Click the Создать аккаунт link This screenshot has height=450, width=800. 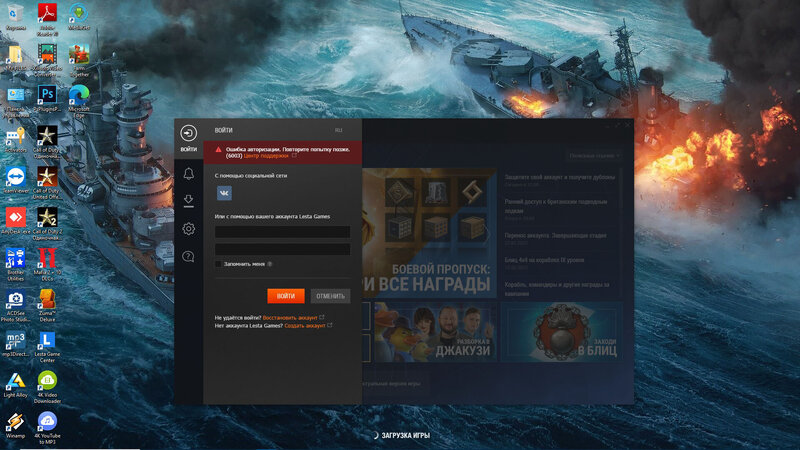point(305,326)
